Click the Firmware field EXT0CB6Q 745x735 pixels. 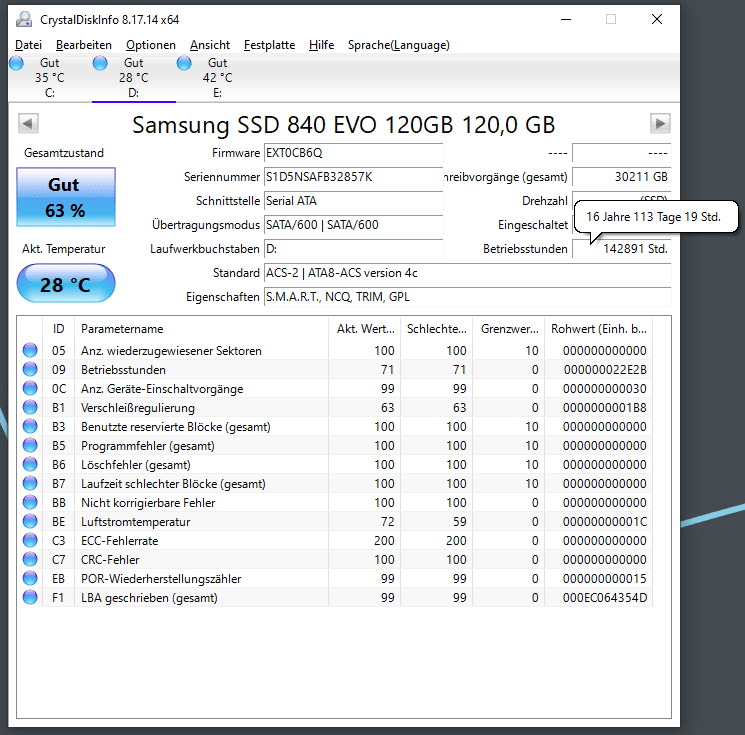pyautogui.click(x=353, y=153)
